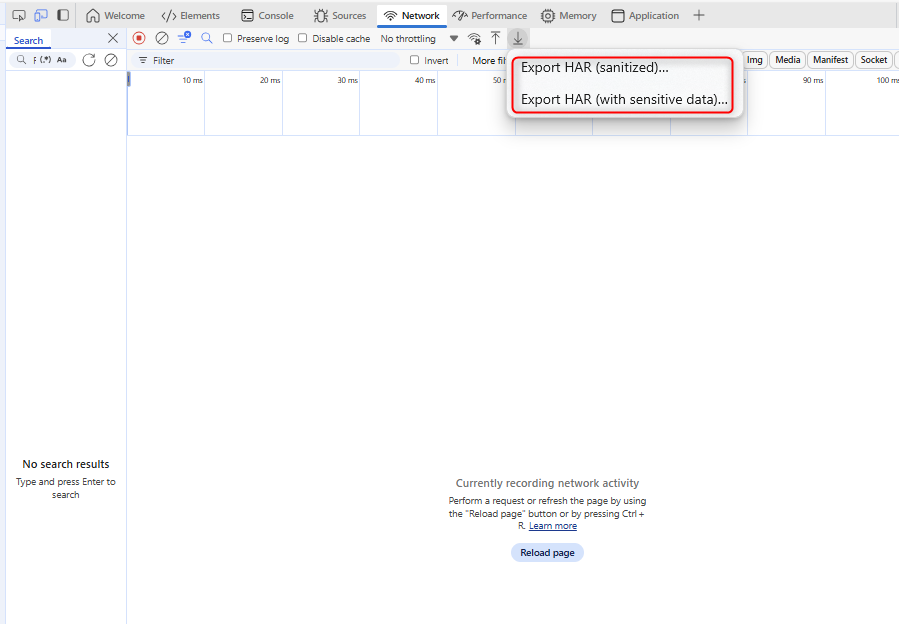Open the Learn more link
The width and height of the screenshot is (899, 624).
[552, 525]
